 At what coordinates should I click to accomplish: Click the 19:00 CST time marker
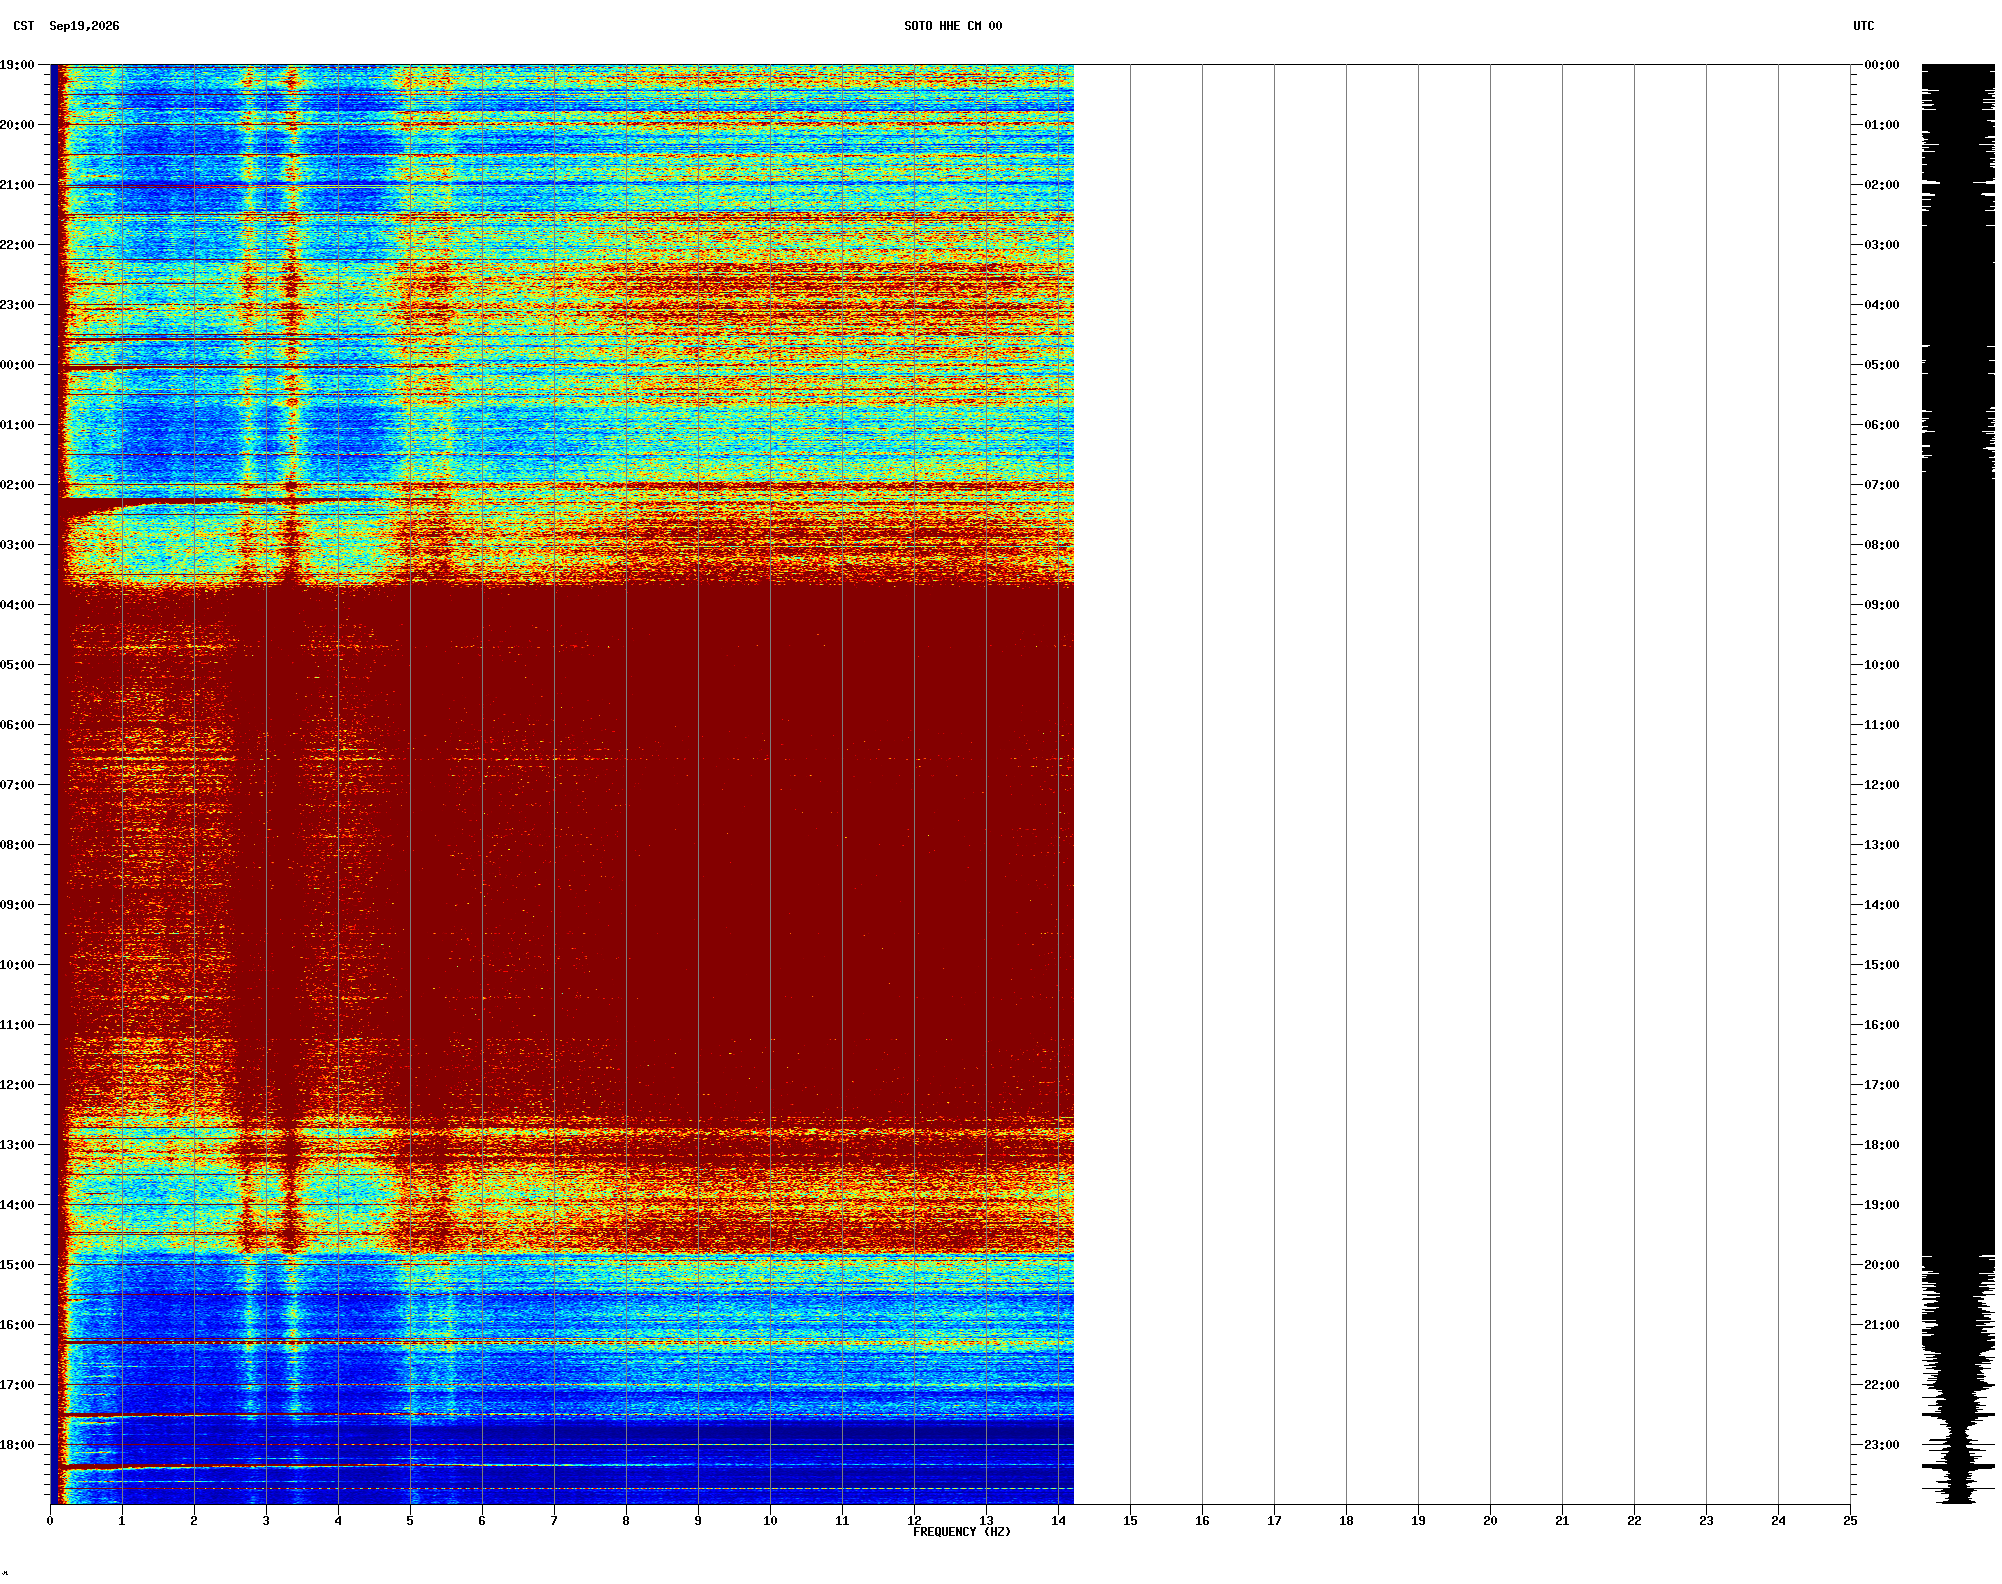coord(17,65)
